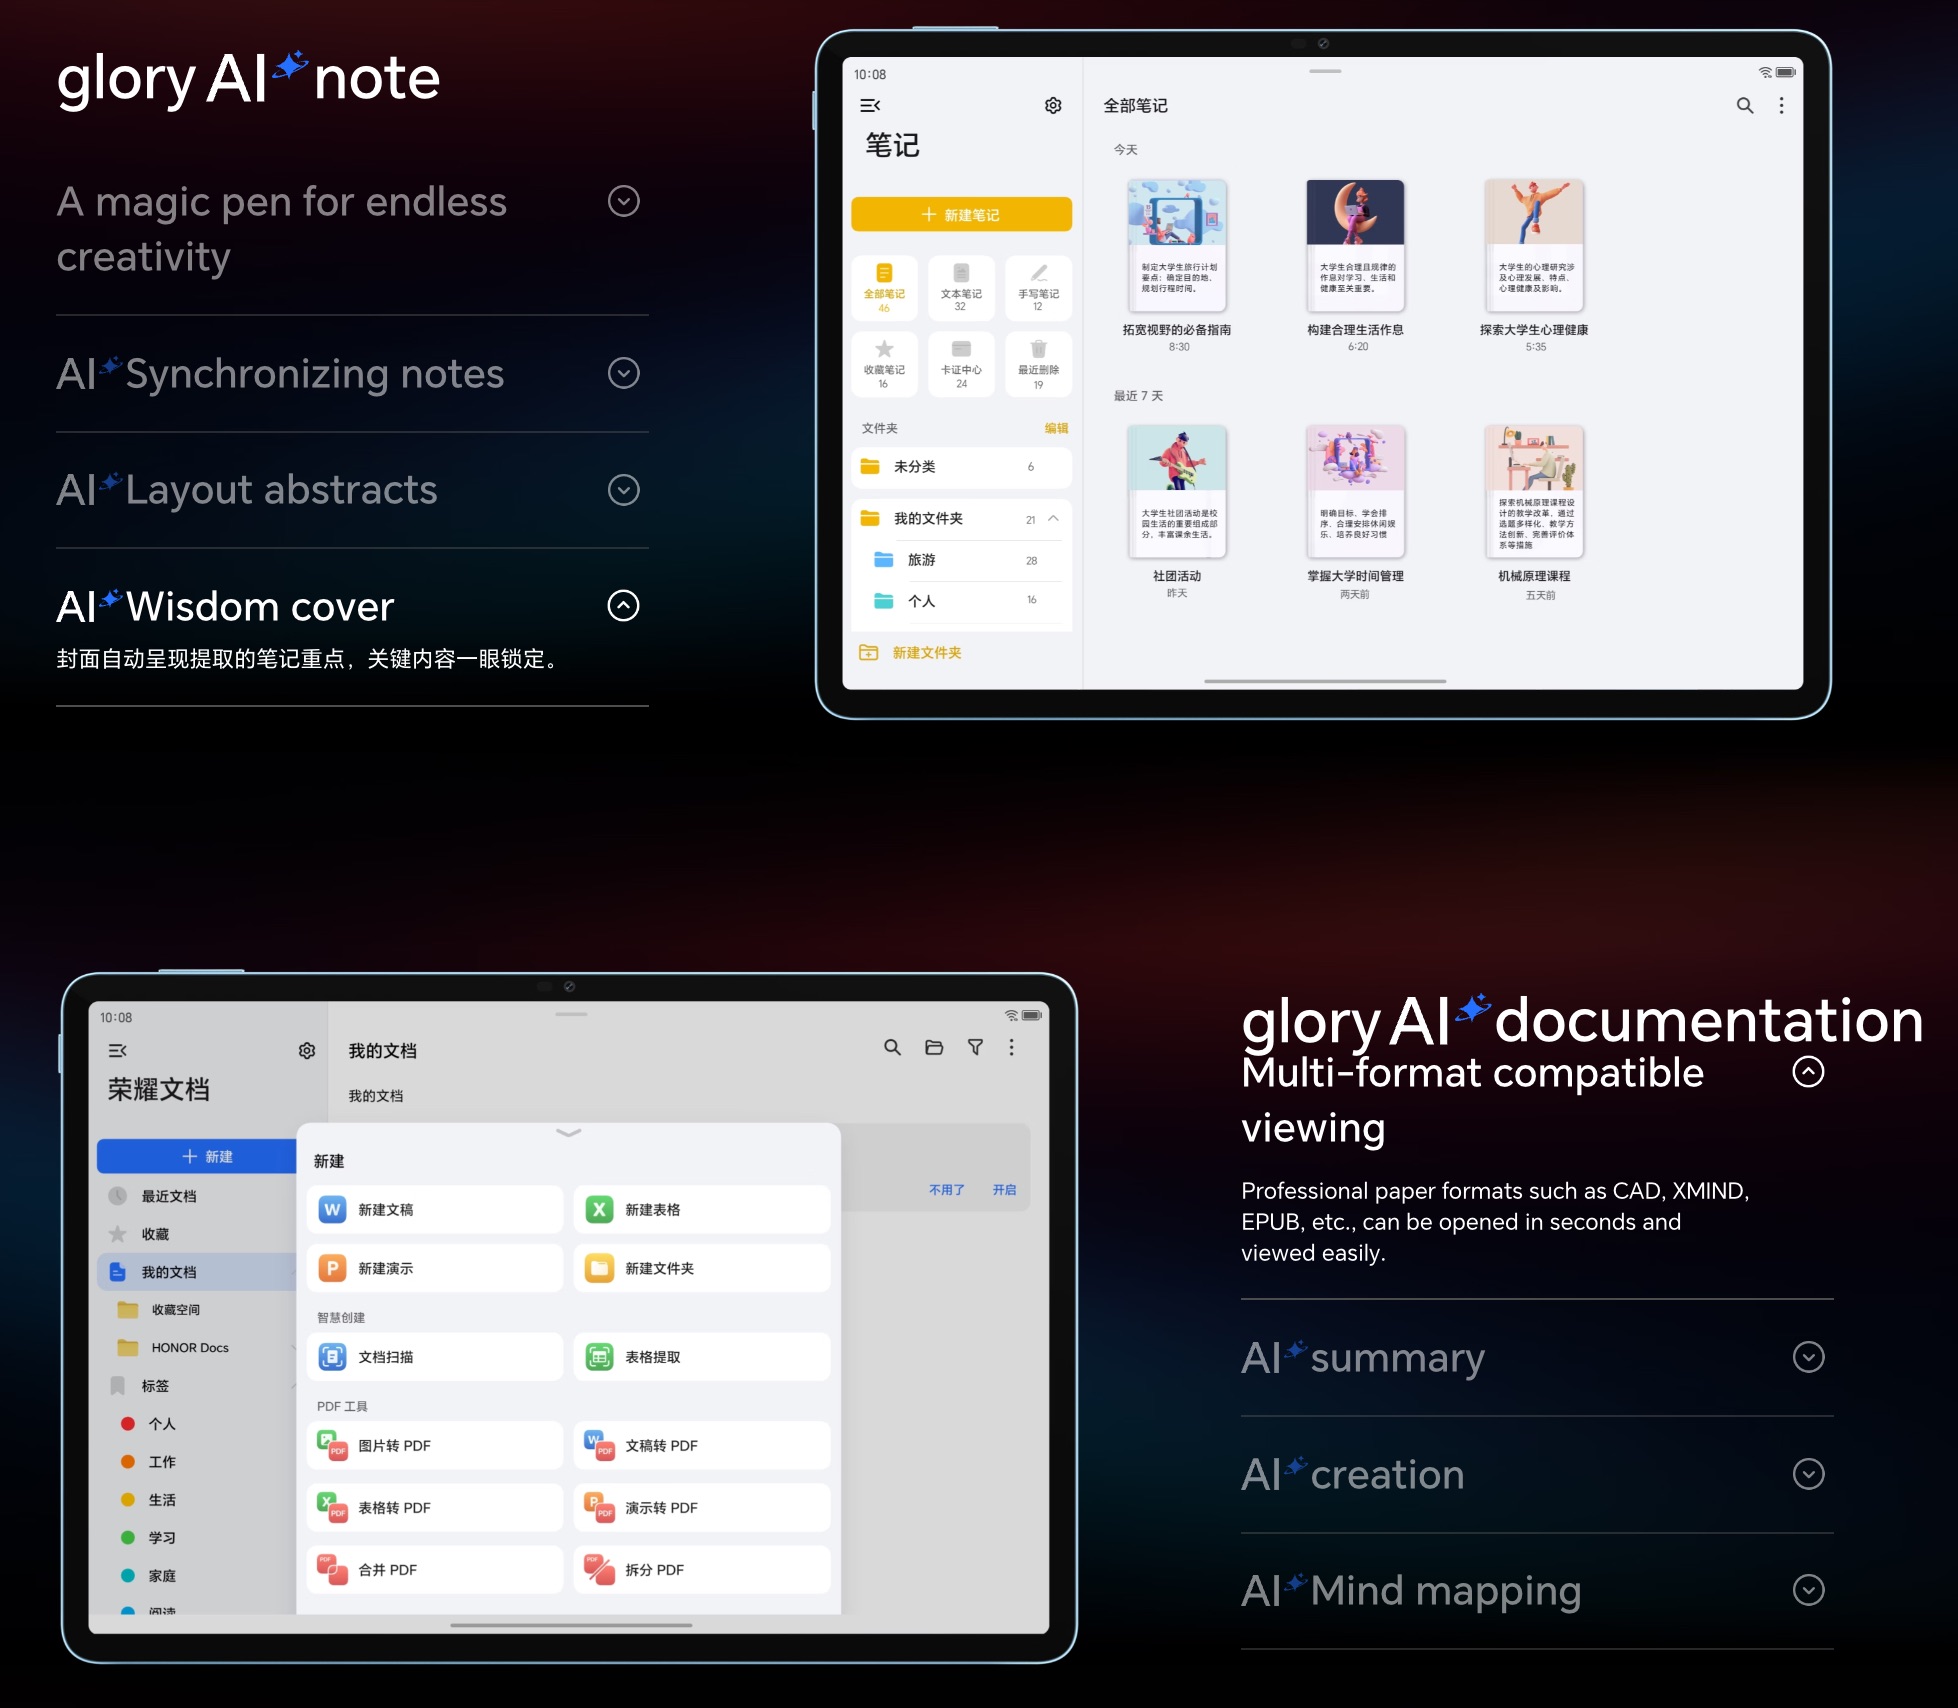The height and width of the screenshot is (1708, 1958).
Task: Select the 手写笔记 category tile
Action: [x=1038, y=288]
